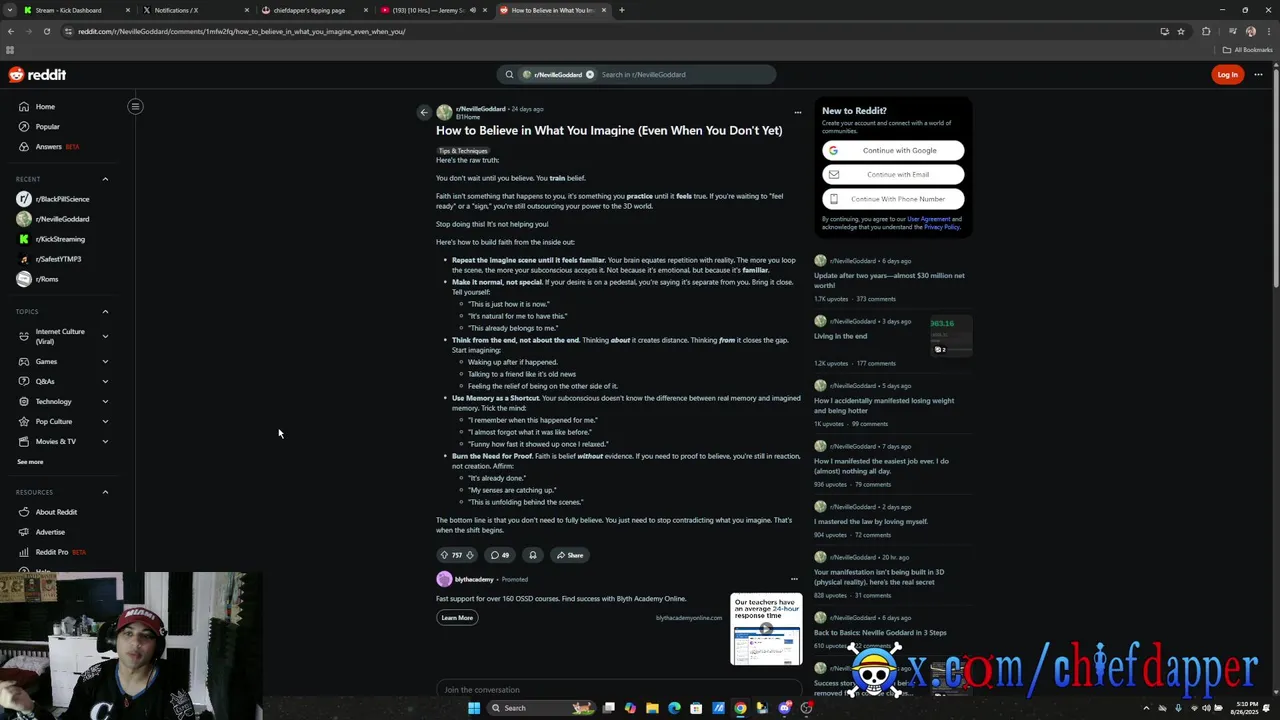Open r/KickStreaming from recent list
The height and width of the screenshot is (720, 1280).
[60, 239]
